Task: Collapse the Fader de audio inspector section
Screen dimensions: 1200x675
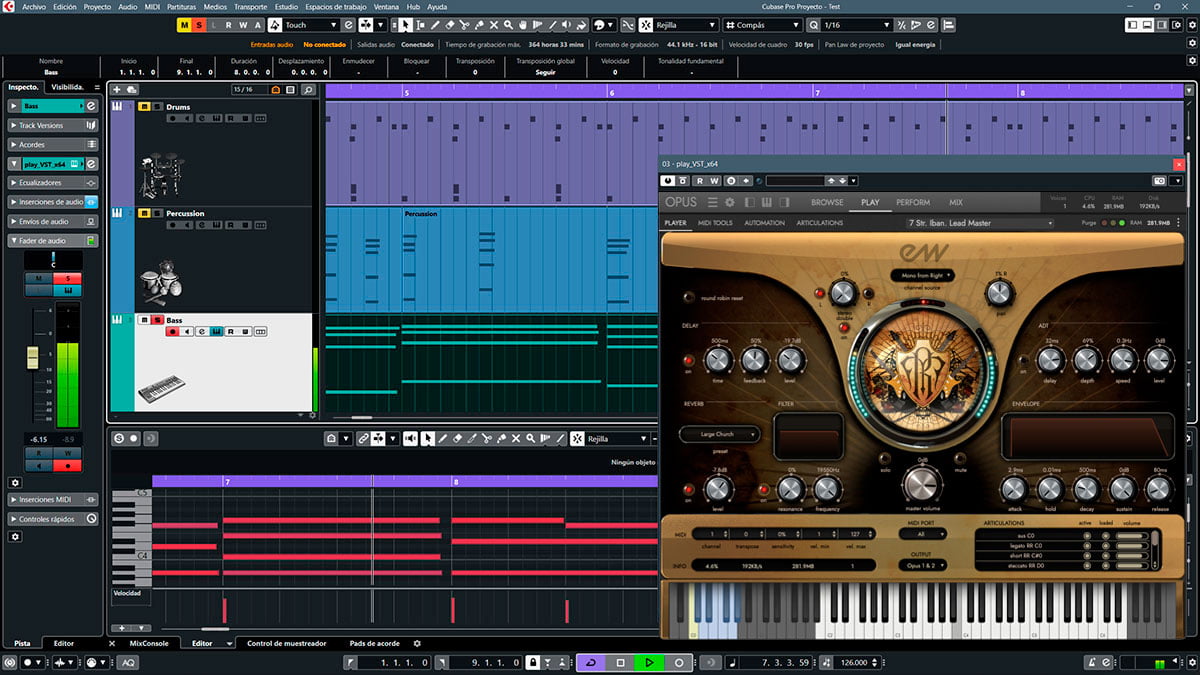Action: [53, 240]
